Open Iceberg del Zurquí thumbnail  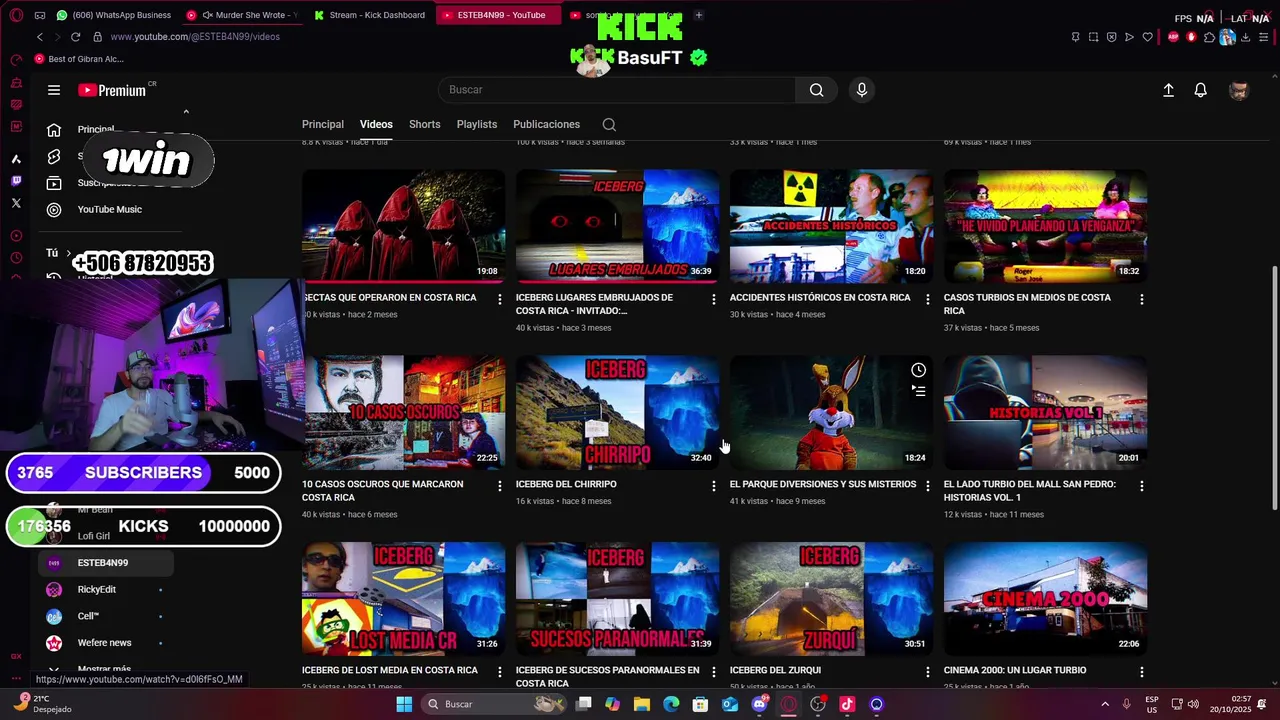point(831,599)
